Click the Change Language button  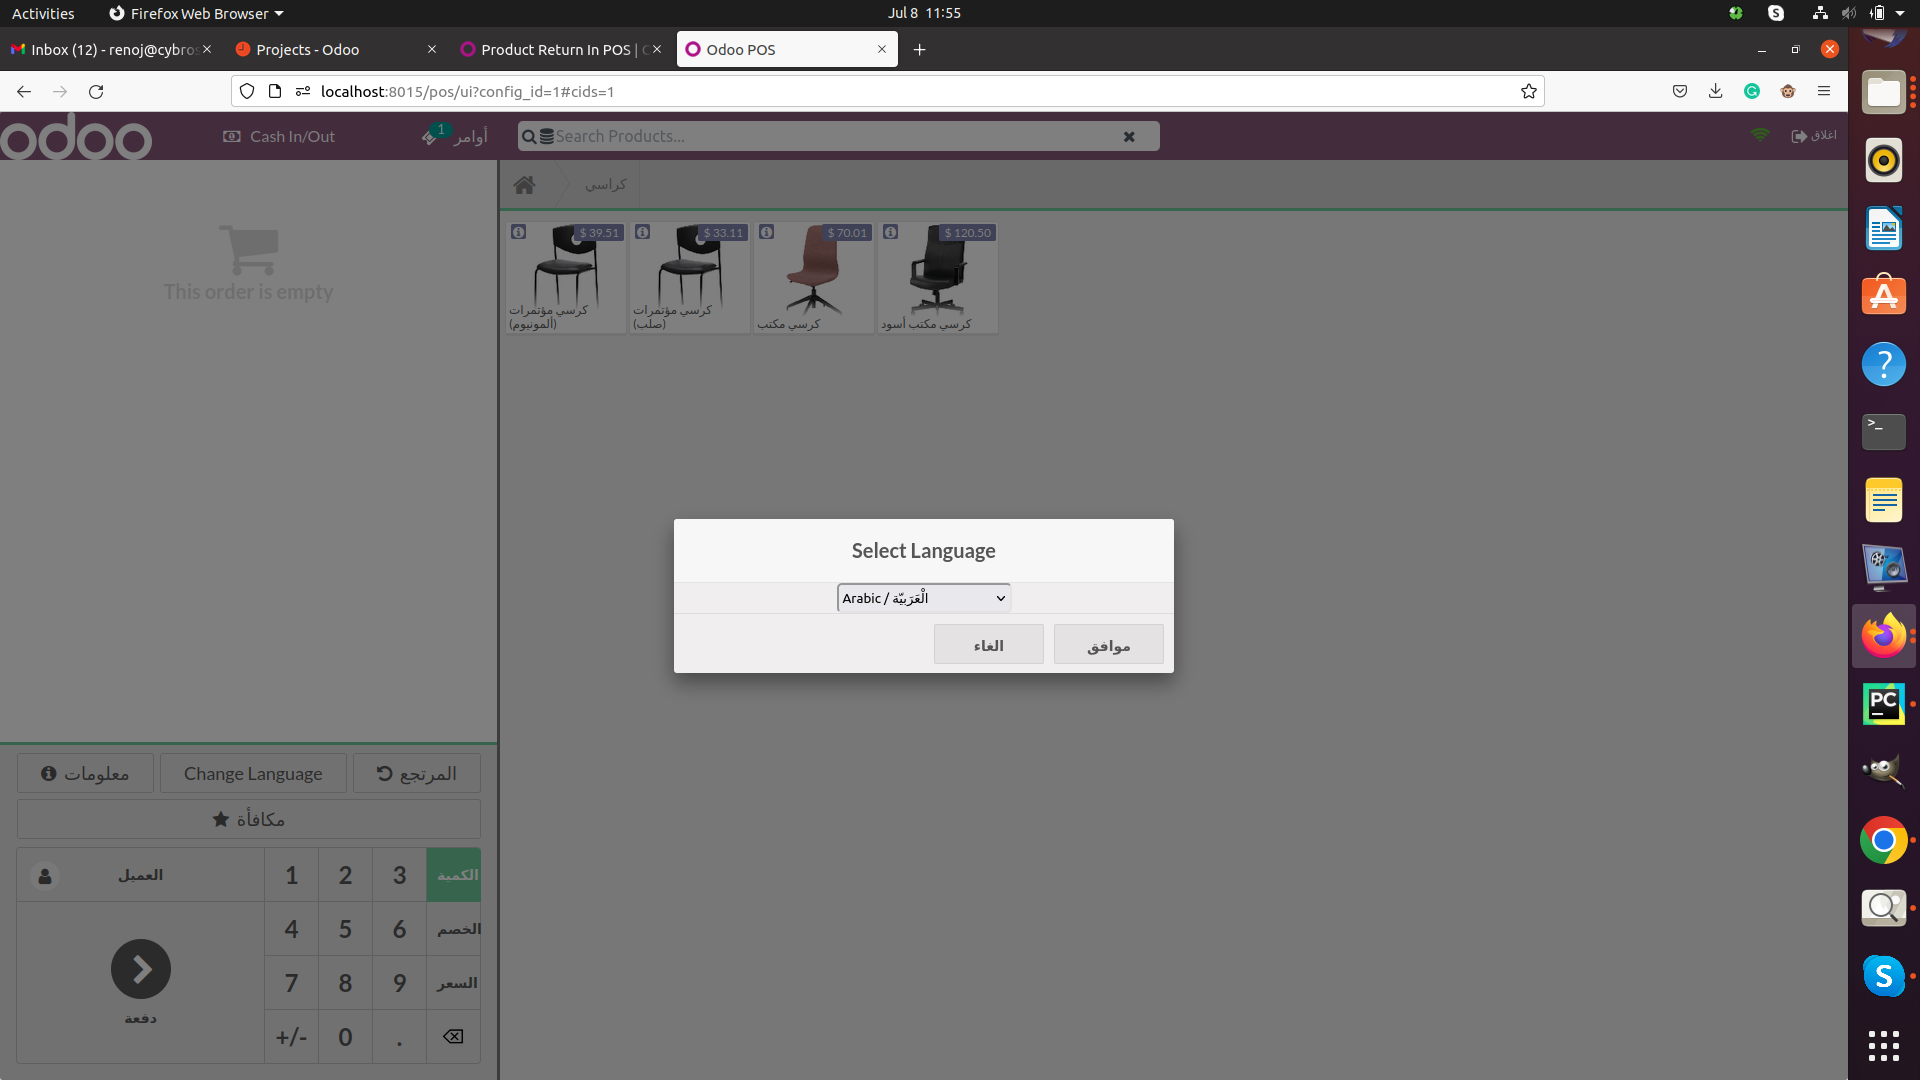(253, 774)
